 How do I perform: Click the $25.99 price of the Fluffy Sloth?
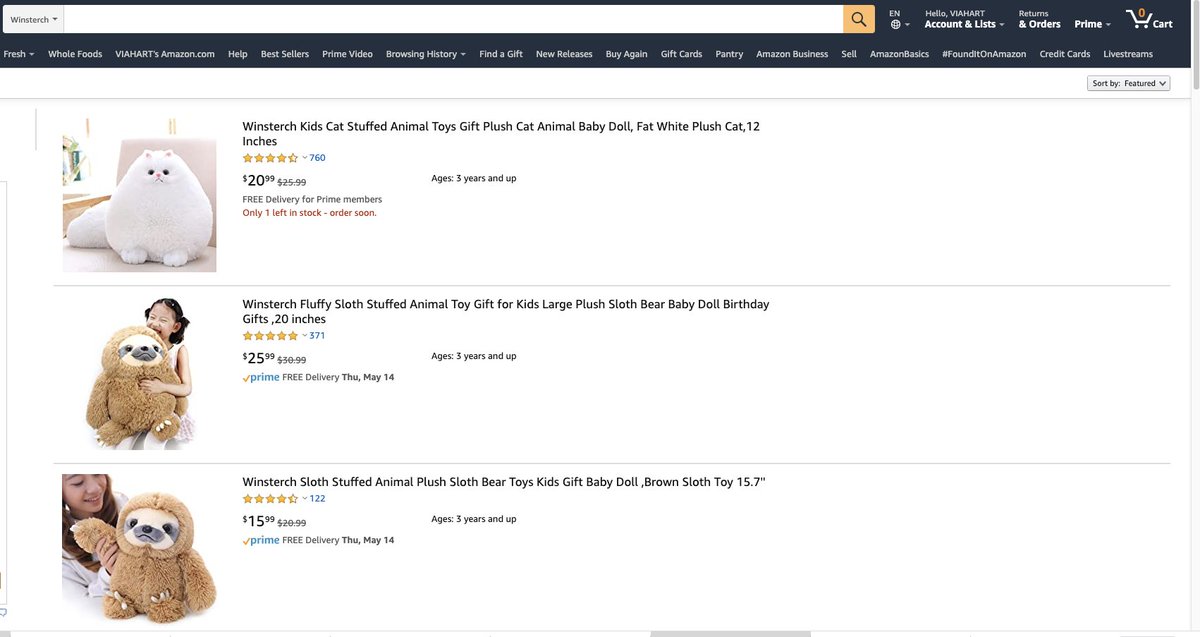(x=258, y=358)
